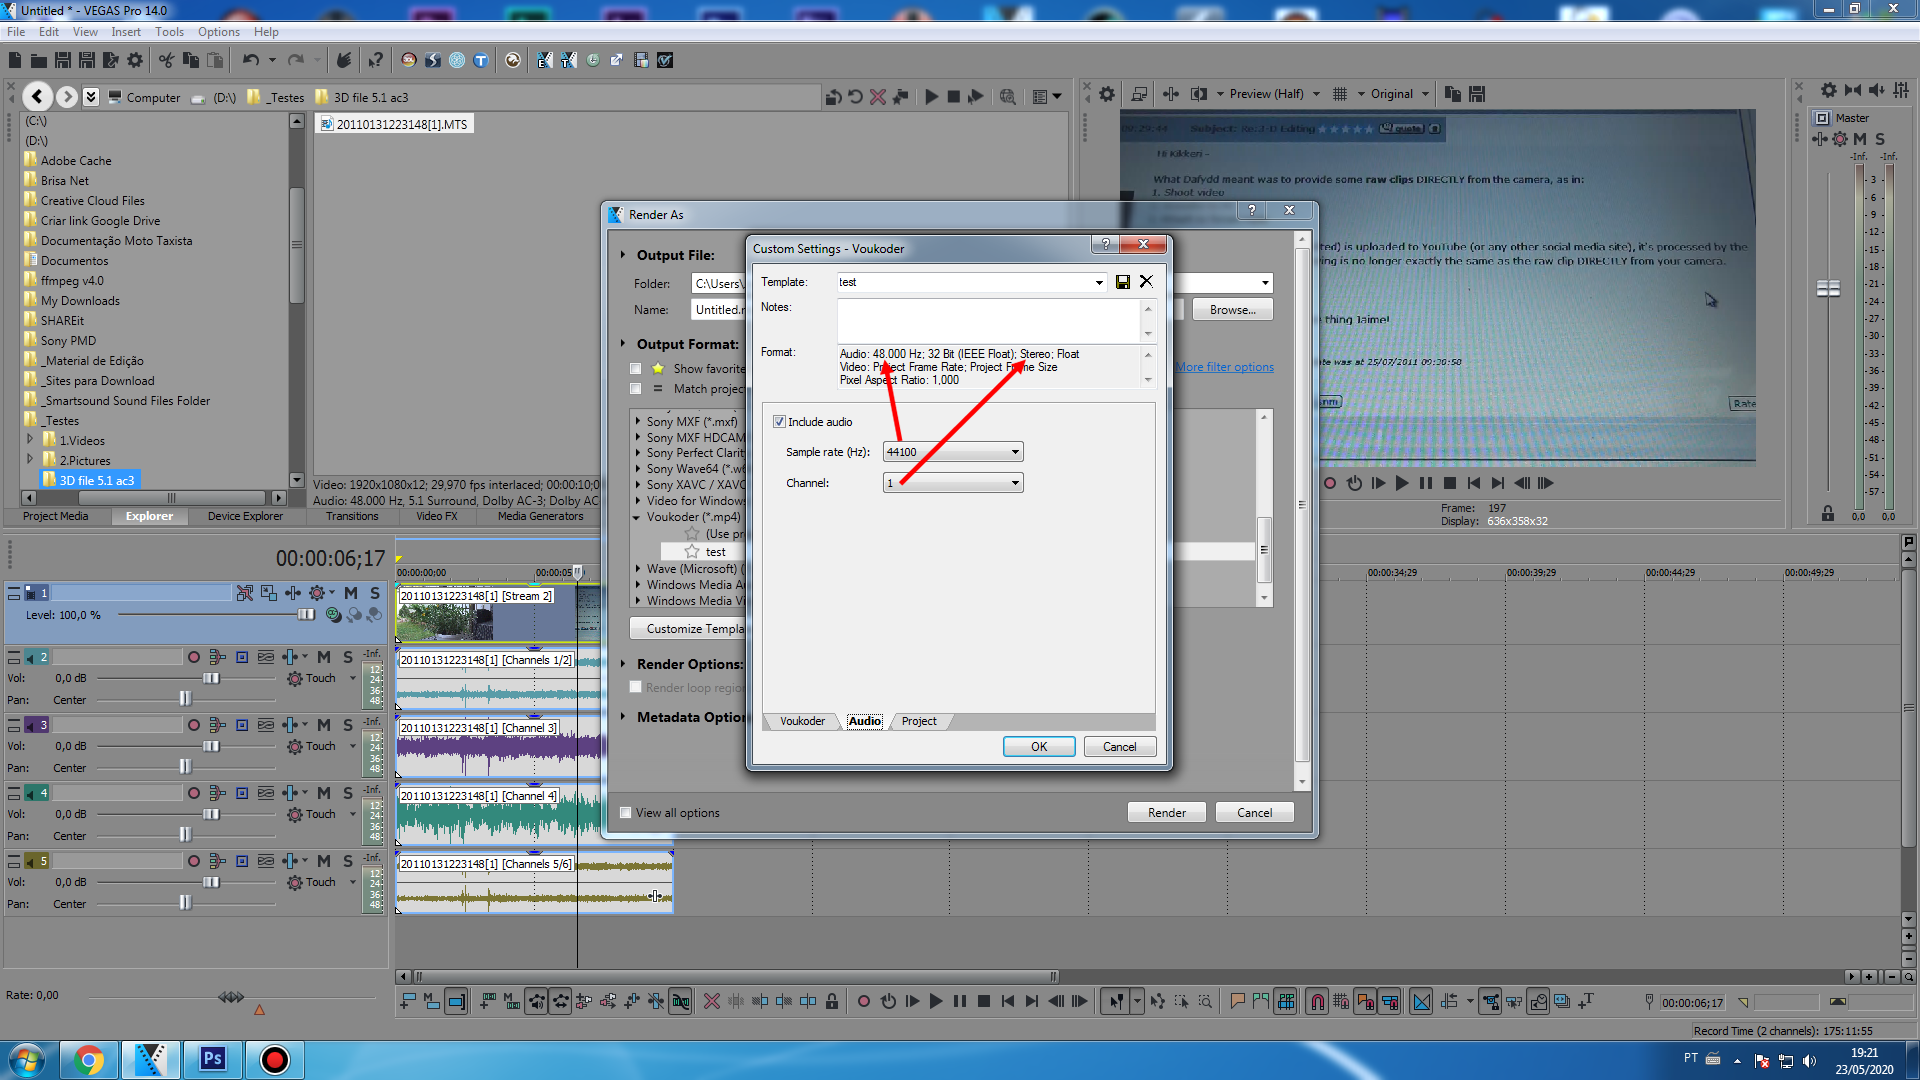Uncheck the Include audio checkbox
This screenshot has width=1920, height=1080.
(x=779, y=422)
